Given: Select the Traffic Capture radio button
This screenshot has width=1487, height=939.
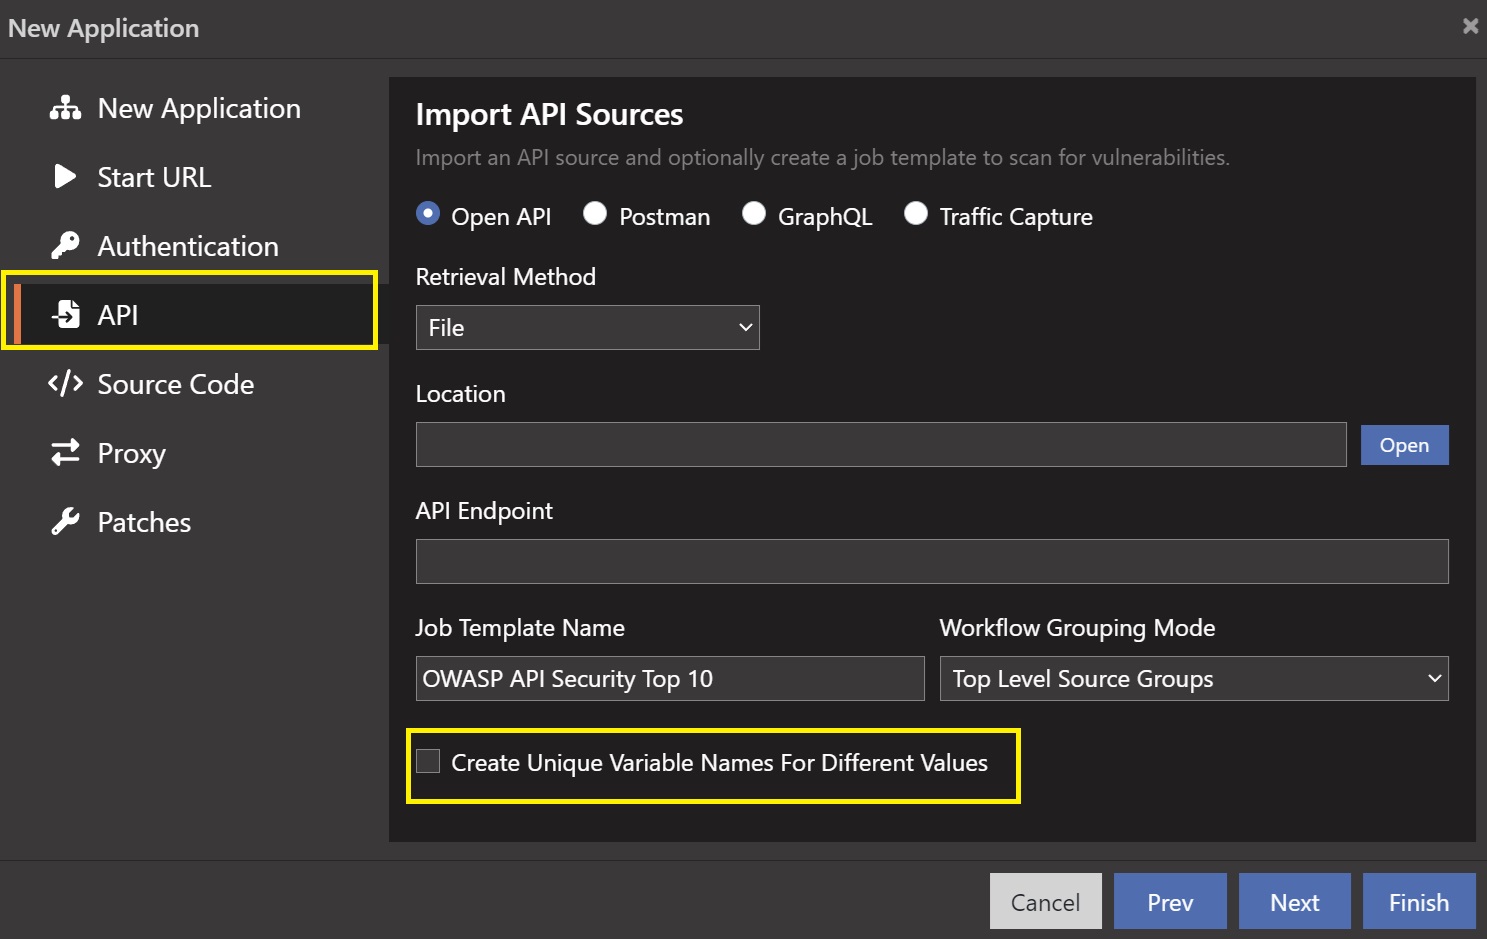Looking at the screenshot, I should point(915,214).
